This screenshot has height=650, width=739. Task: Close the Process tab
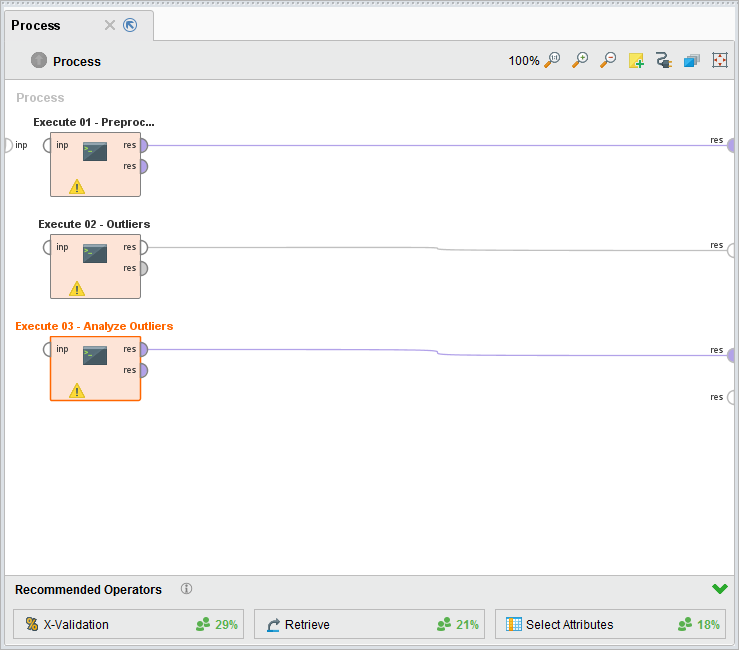point(110,25)
